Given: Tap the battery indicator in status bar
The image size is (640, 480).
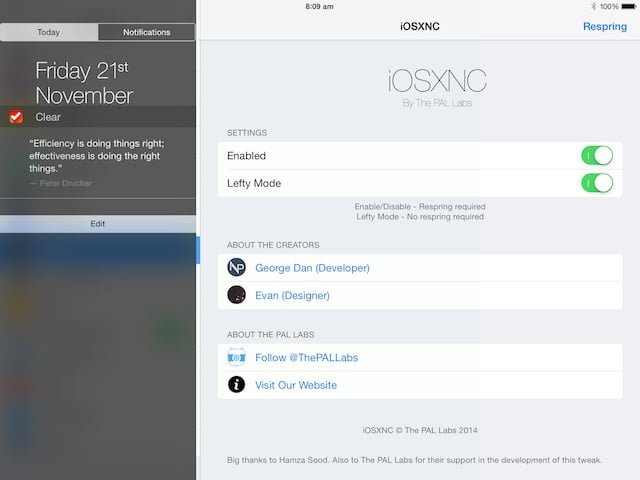Looking at the screenshot, I should pos(629,7).
